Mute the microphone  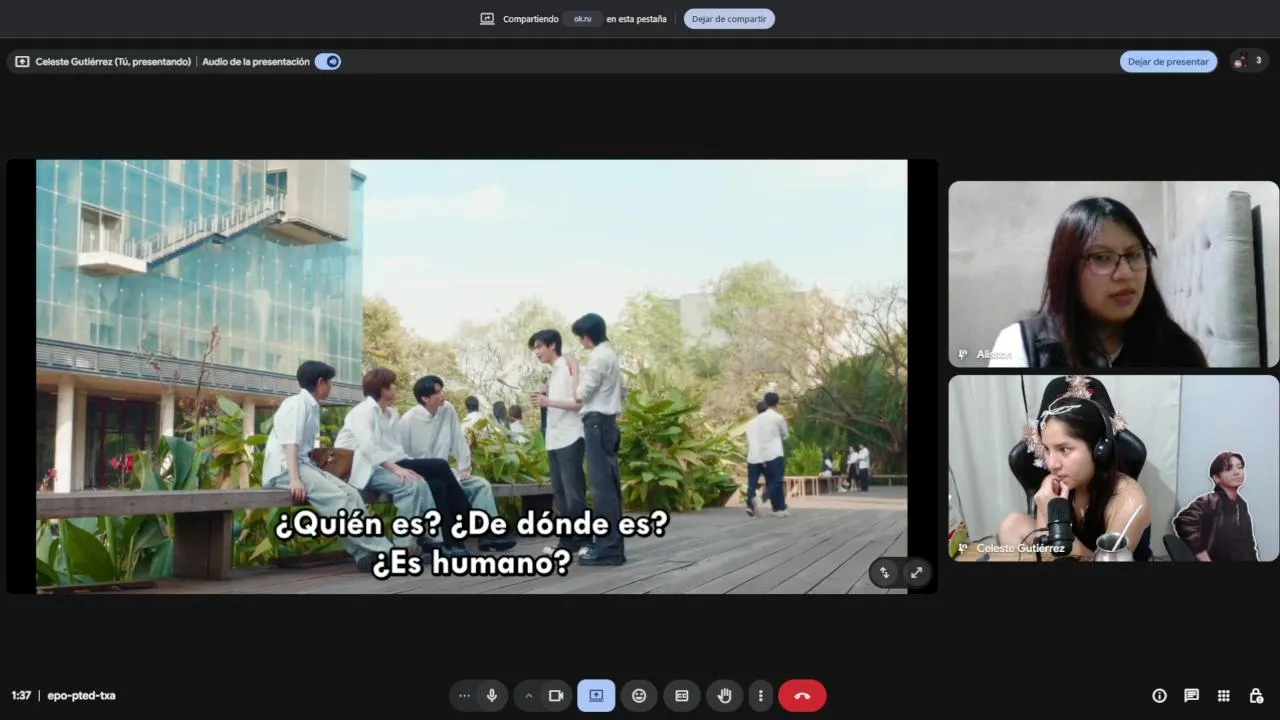(x=491, y=696)
